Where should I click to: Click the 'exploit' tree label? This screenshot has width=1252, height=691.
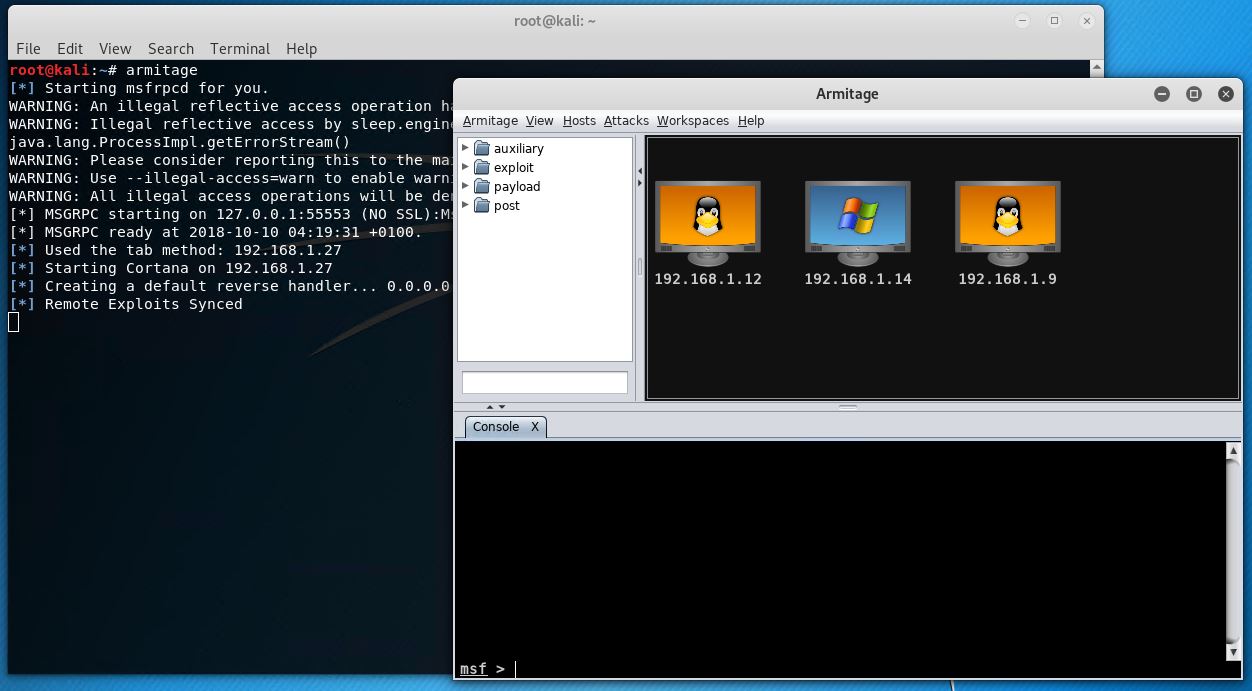pos(514,167)
